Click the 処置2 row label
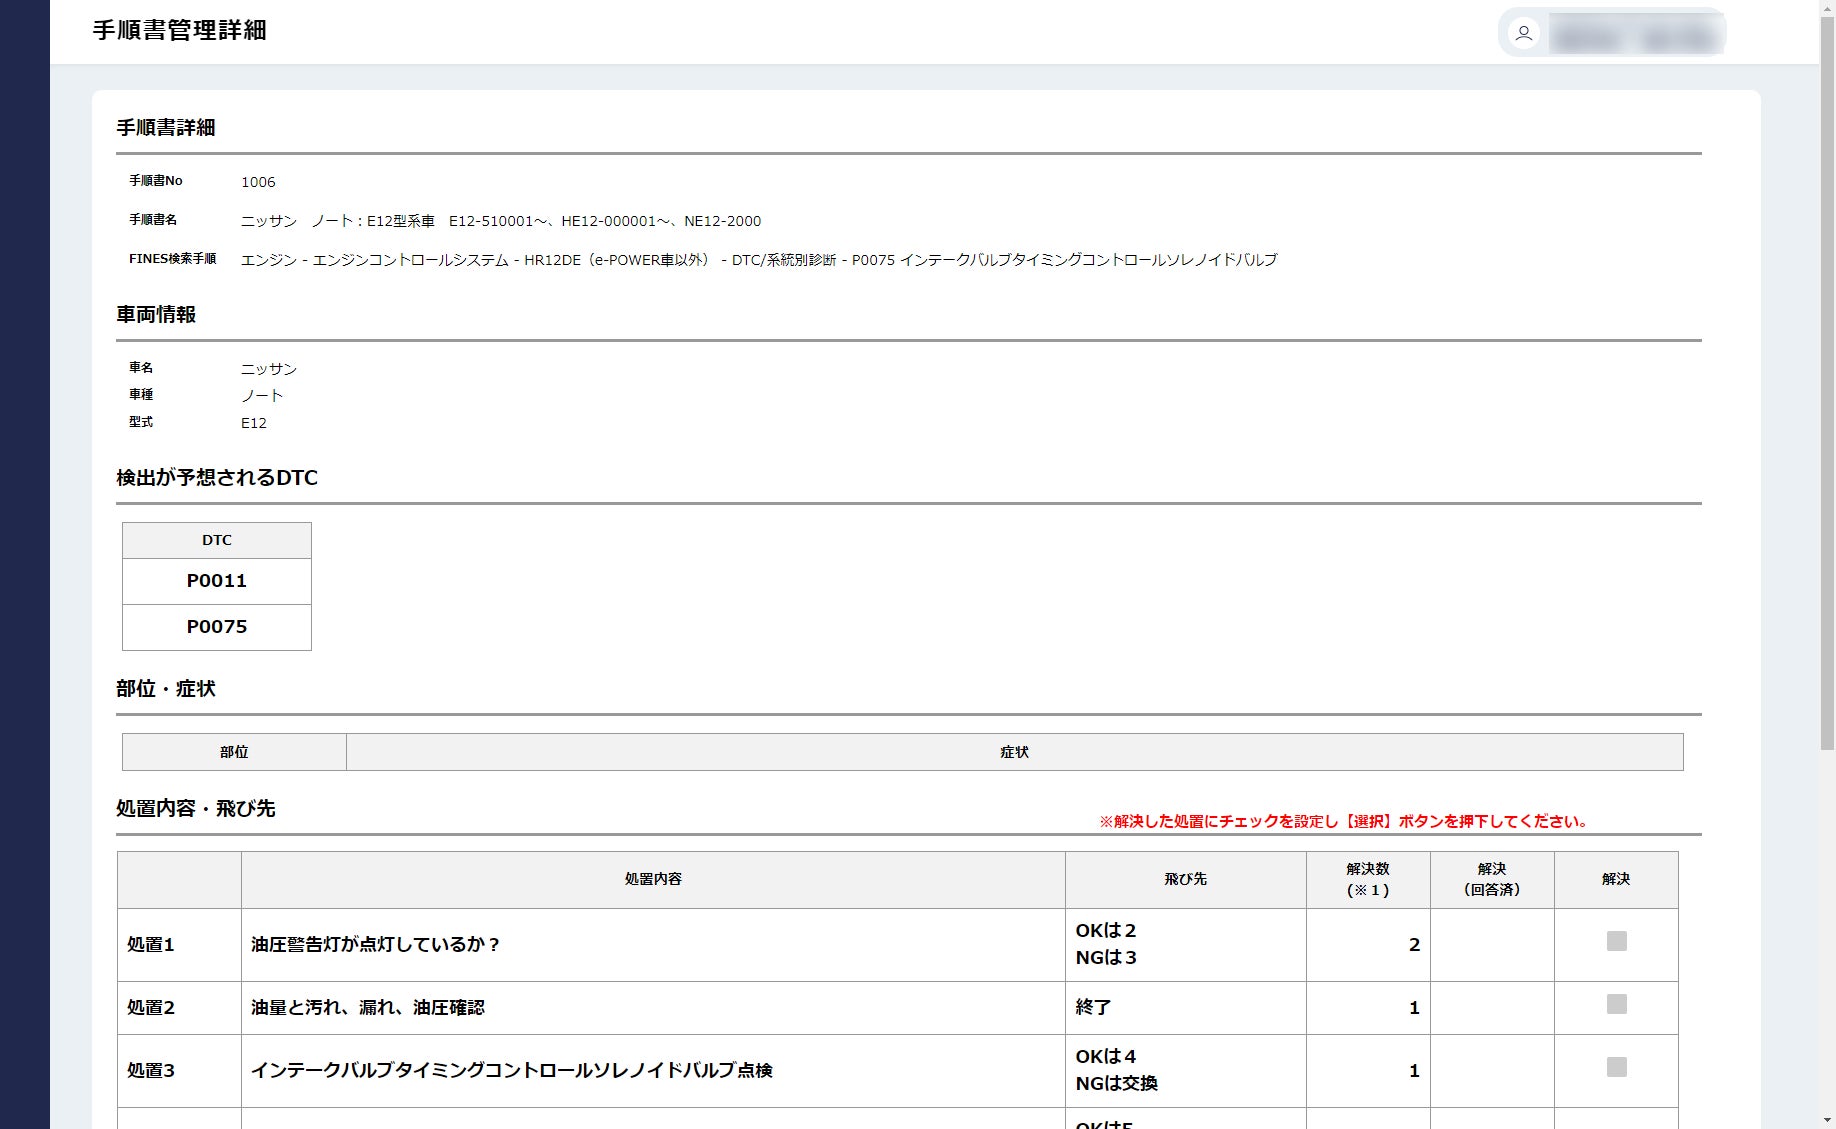This screenshot has width=1836, height=1129. (x=151, y=1008)
